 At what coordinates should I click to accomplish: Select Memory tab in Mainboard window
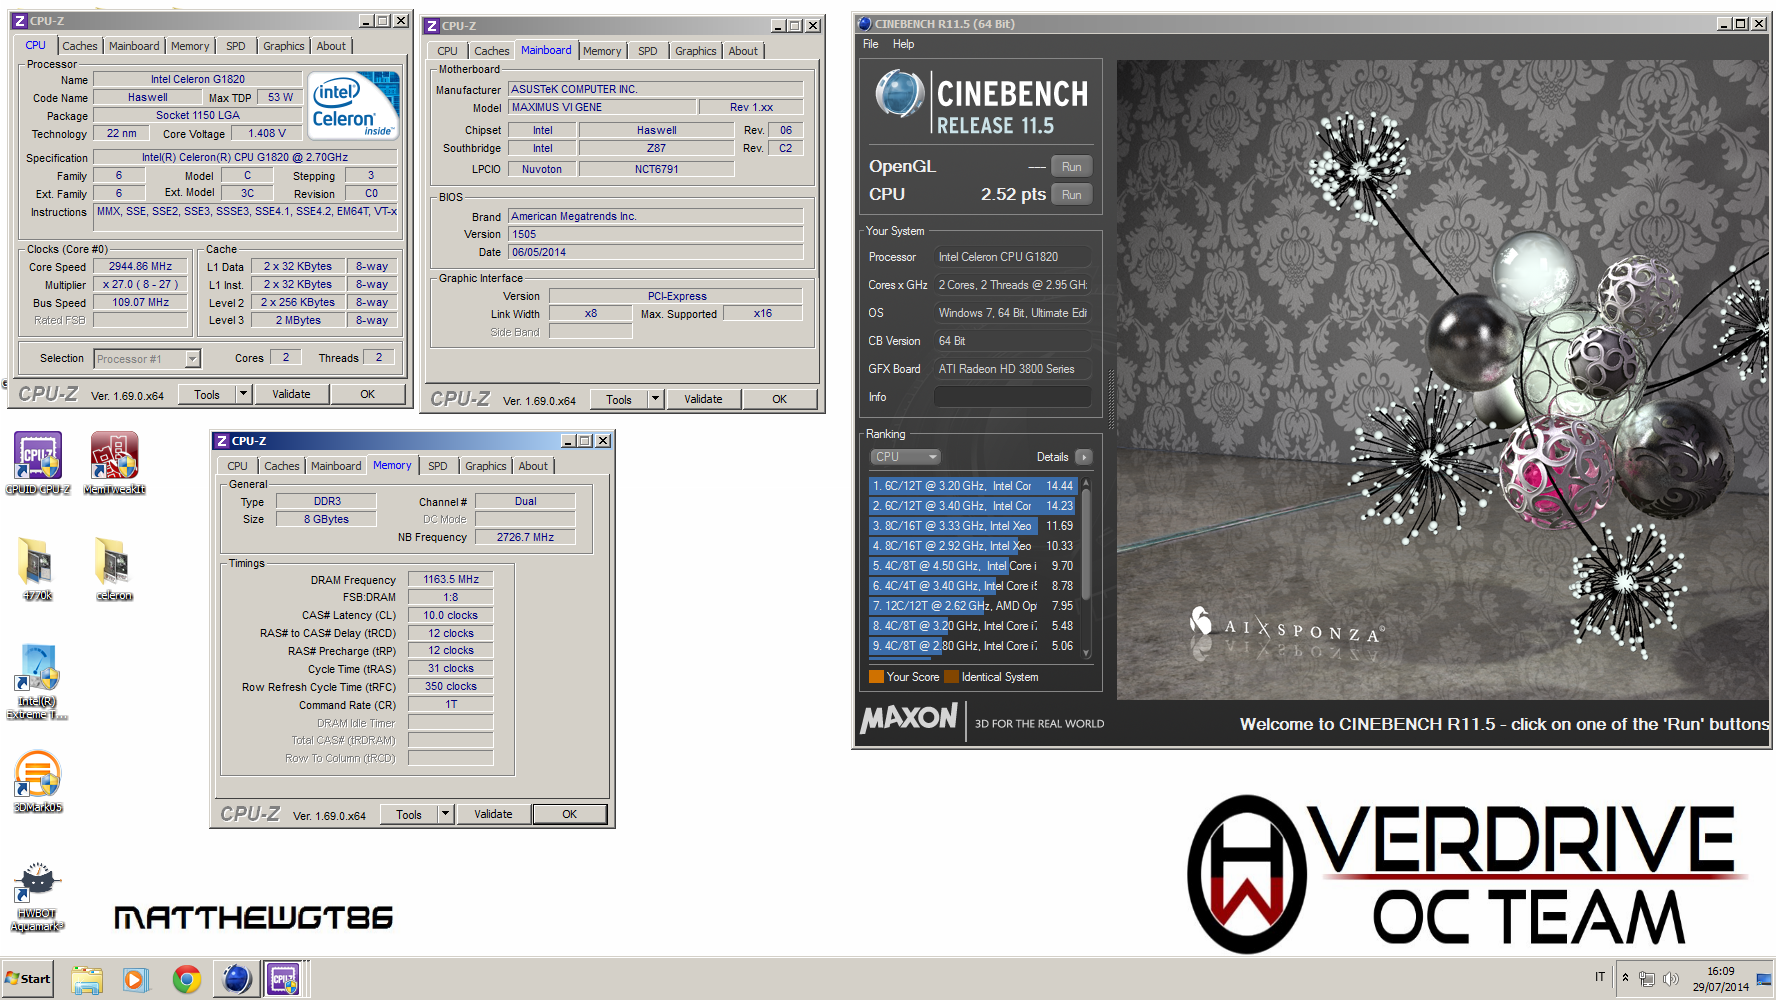602,51
